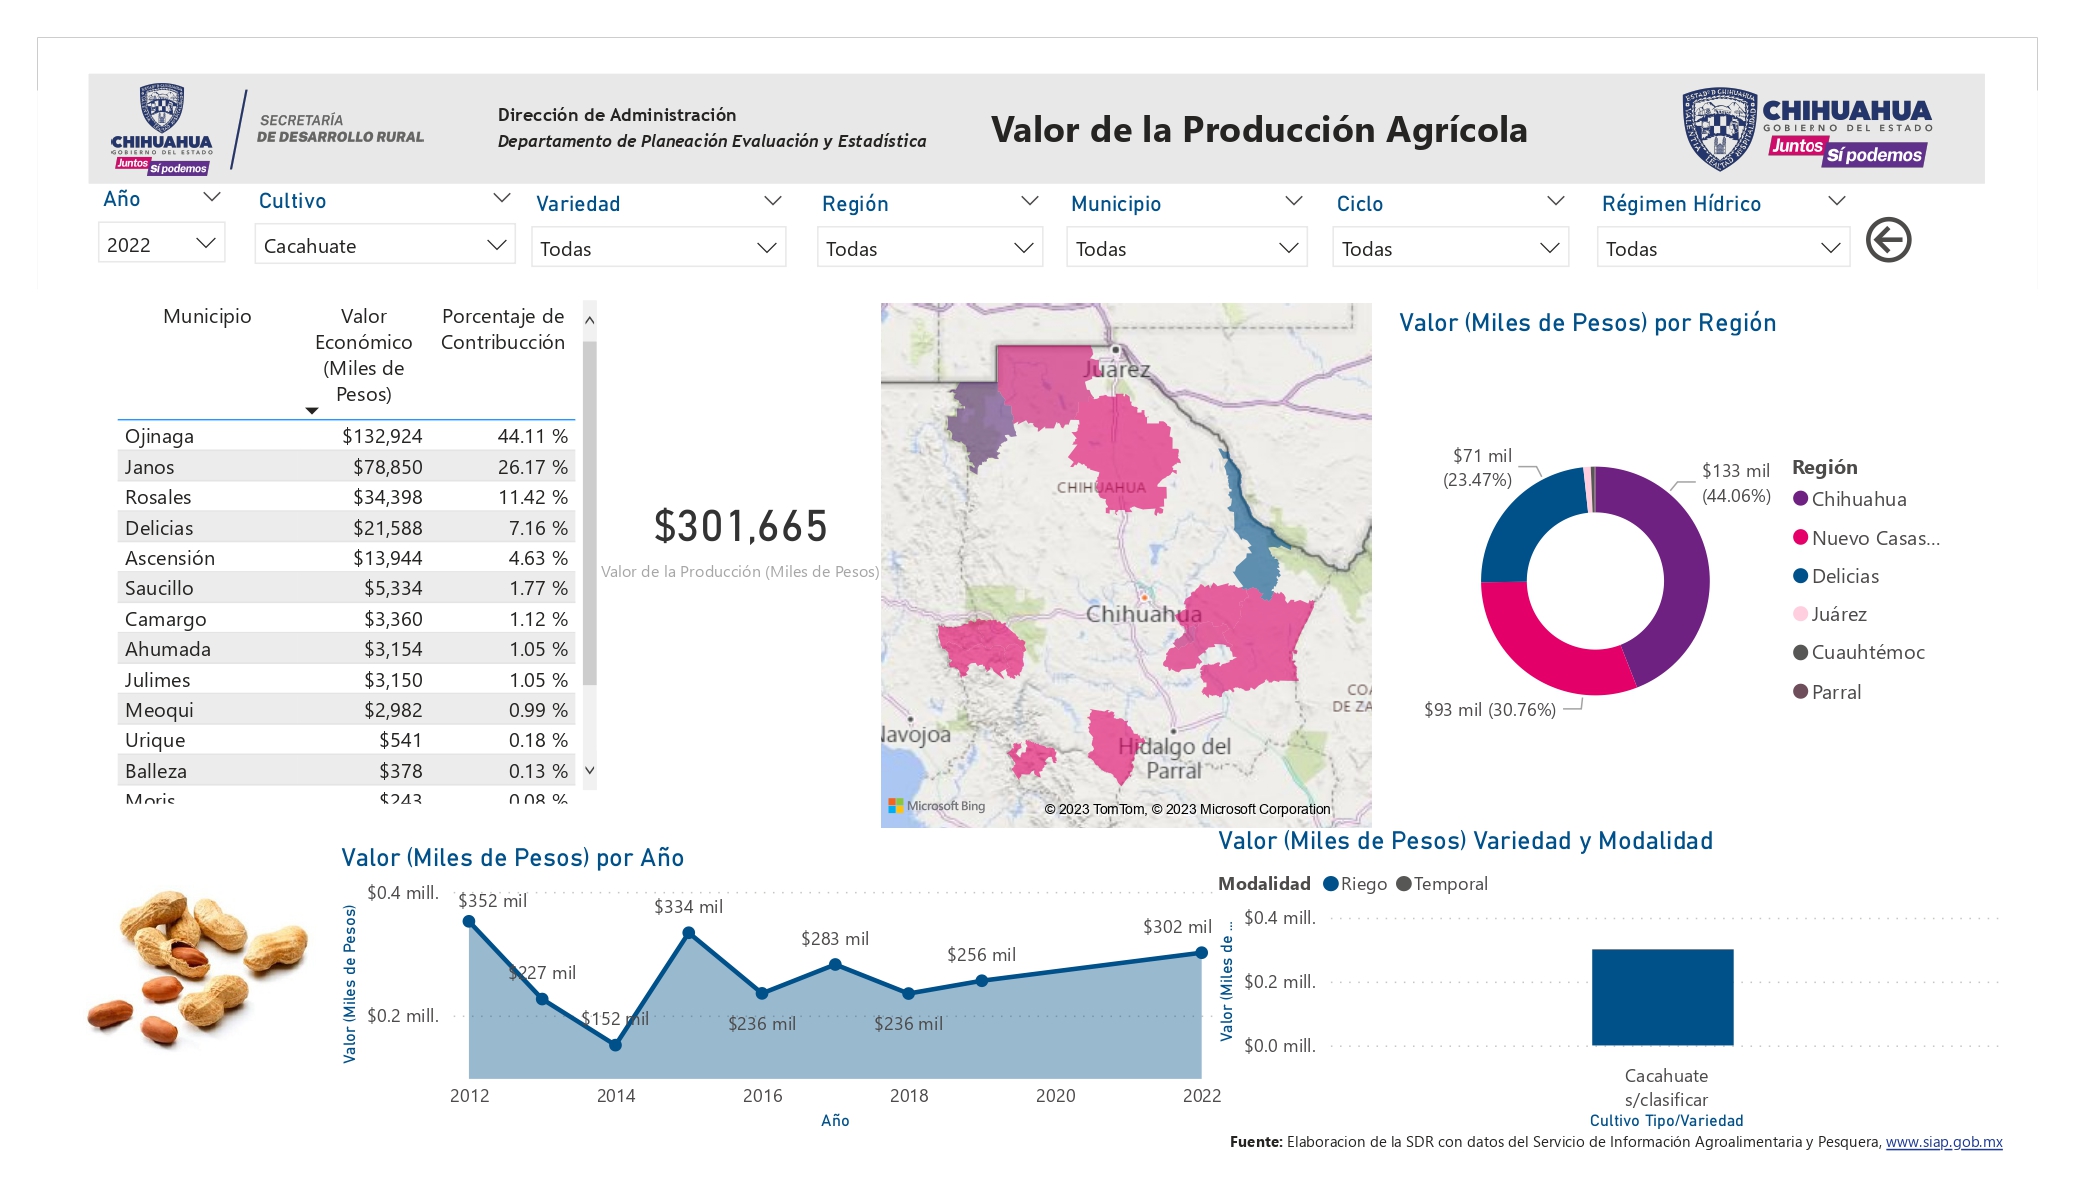Open the Cultivo dropdown showing Cacahuate
This screenshot has height=1200, width=2075.
coord(385,245)
